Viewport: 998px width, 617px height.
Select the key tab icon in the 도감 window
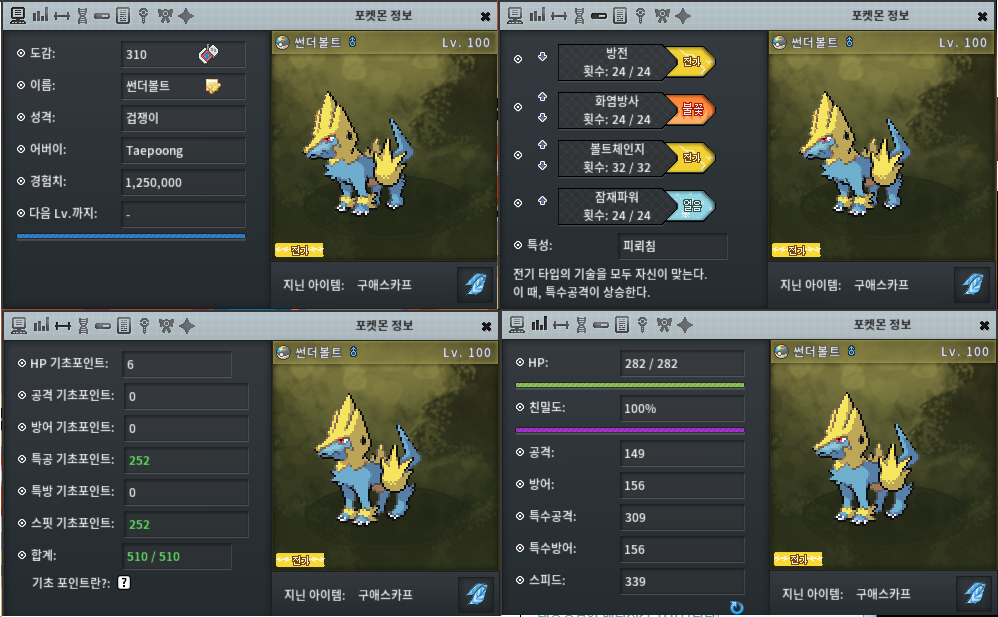[144, 16]
